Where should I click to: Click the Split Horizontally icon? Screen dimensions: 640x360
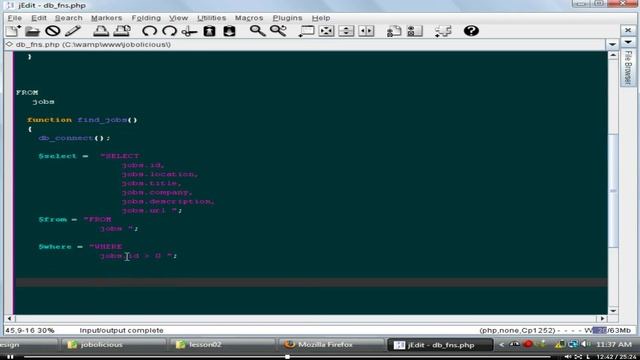tap(346, 31)
